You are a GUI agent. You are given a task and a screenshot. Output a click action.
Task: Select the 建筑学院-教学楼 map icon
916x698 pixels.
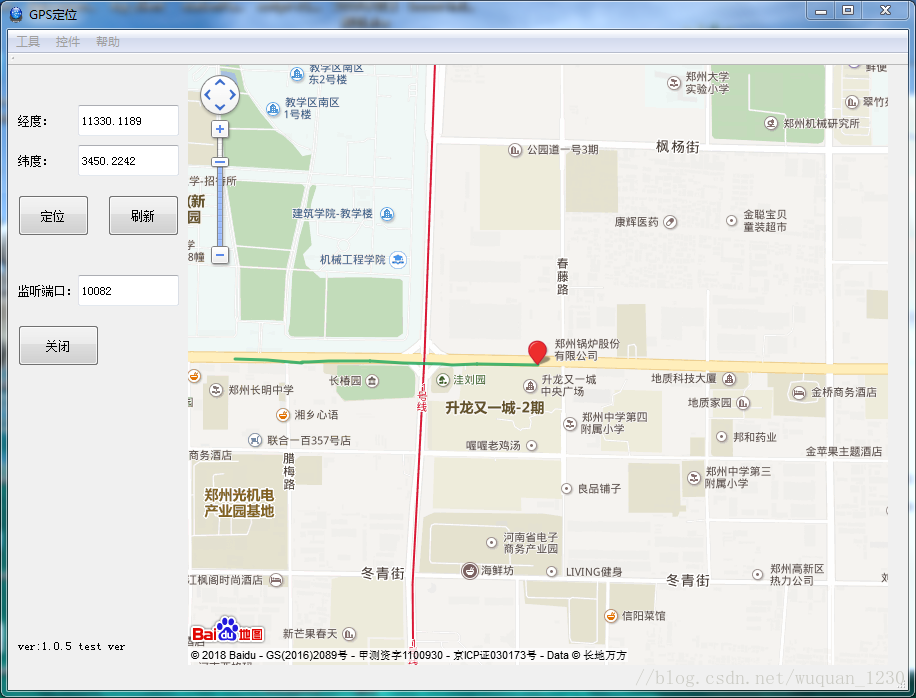pos(387,214)
